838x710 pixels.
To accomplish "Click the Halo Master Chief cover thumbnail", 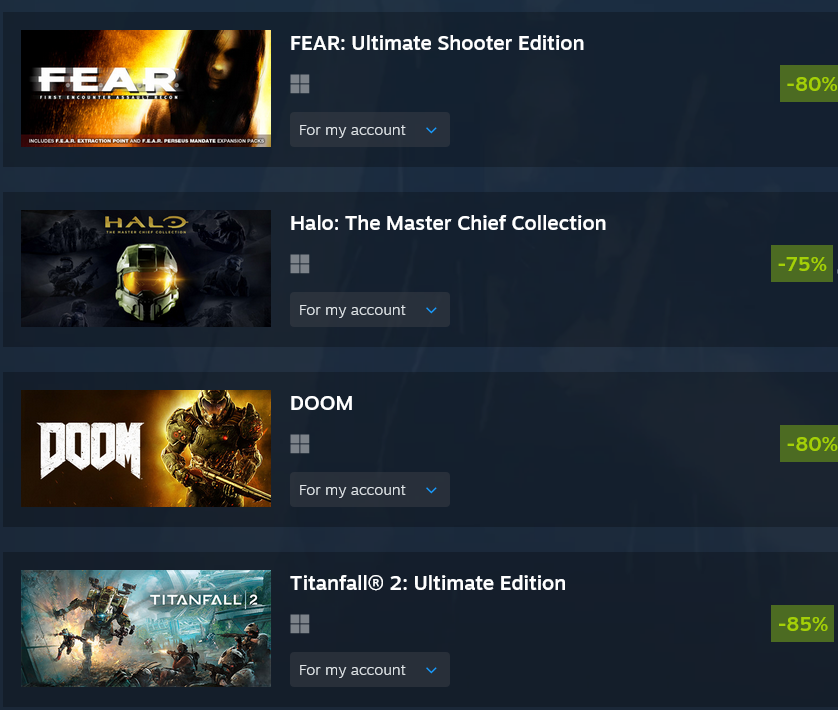I will tap(146, 268).
